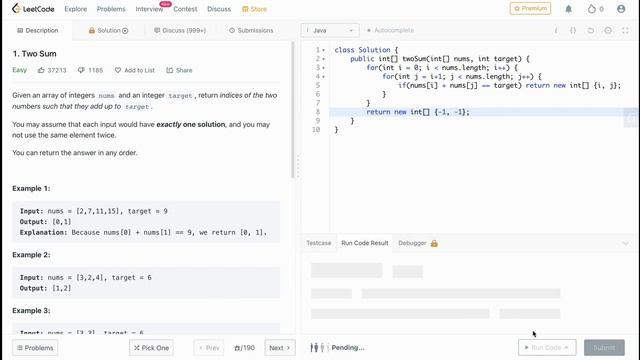Click Pick One random problem
The width and height of the screenshot is (640, 360).
coord(151,348)
